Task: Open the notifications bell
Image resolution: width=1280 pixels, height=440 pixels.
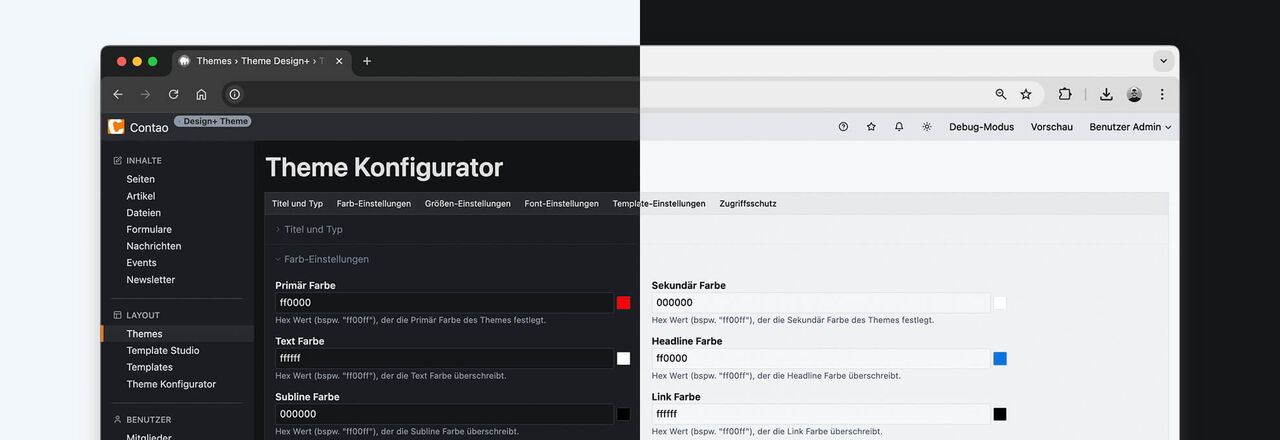Action: tap(899, 127)
